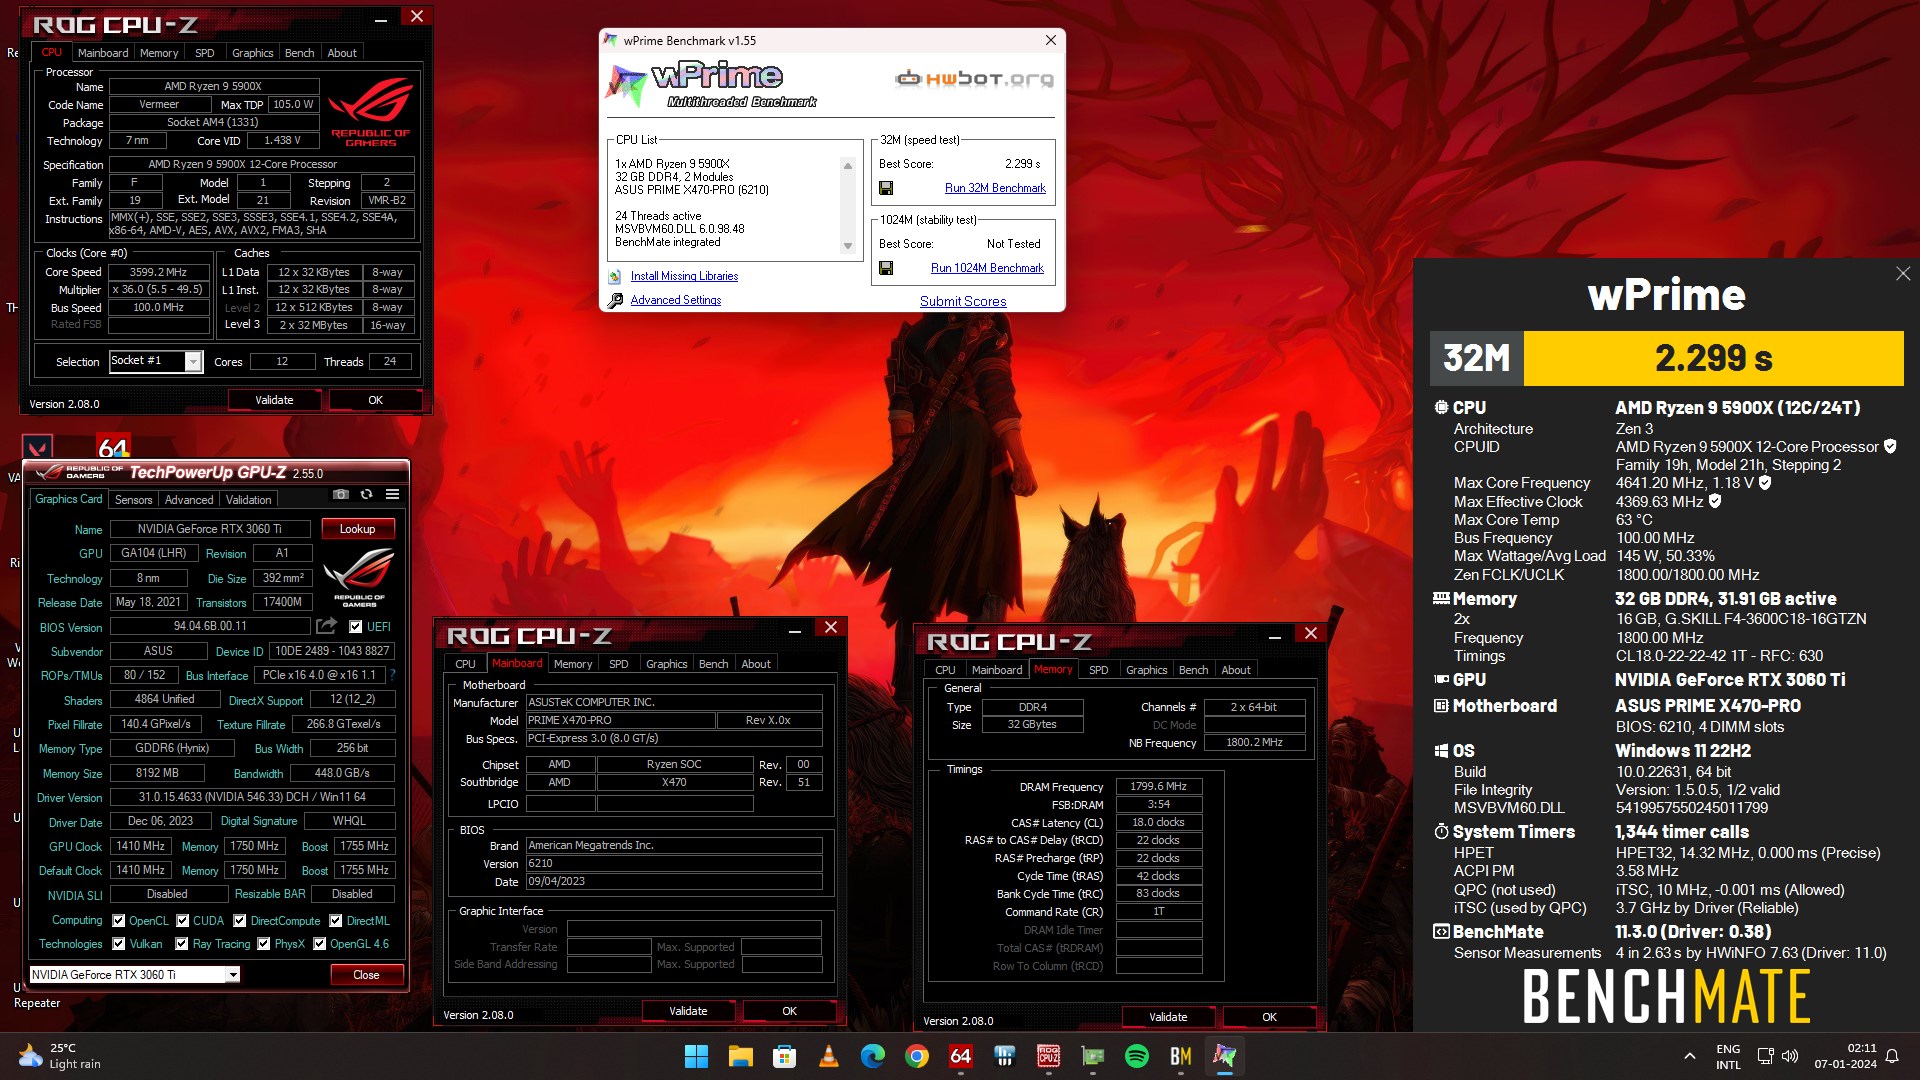The image size is (1920, 1080).
Task: Open SPD tab in top-left CPU-Z
Action: tap(205, 53)
